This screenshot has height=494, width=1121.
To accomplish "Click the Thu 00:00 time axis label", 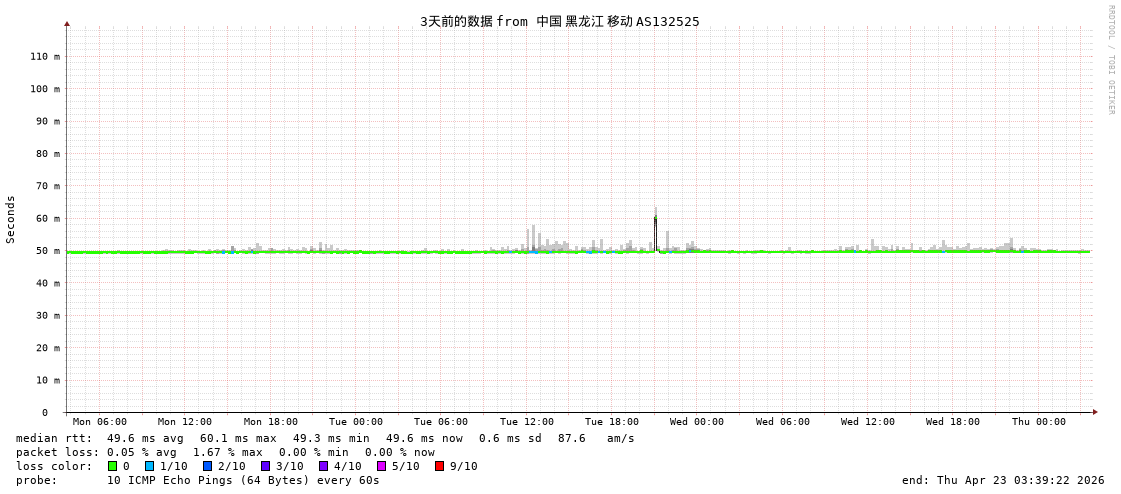I will point(1038,422).
